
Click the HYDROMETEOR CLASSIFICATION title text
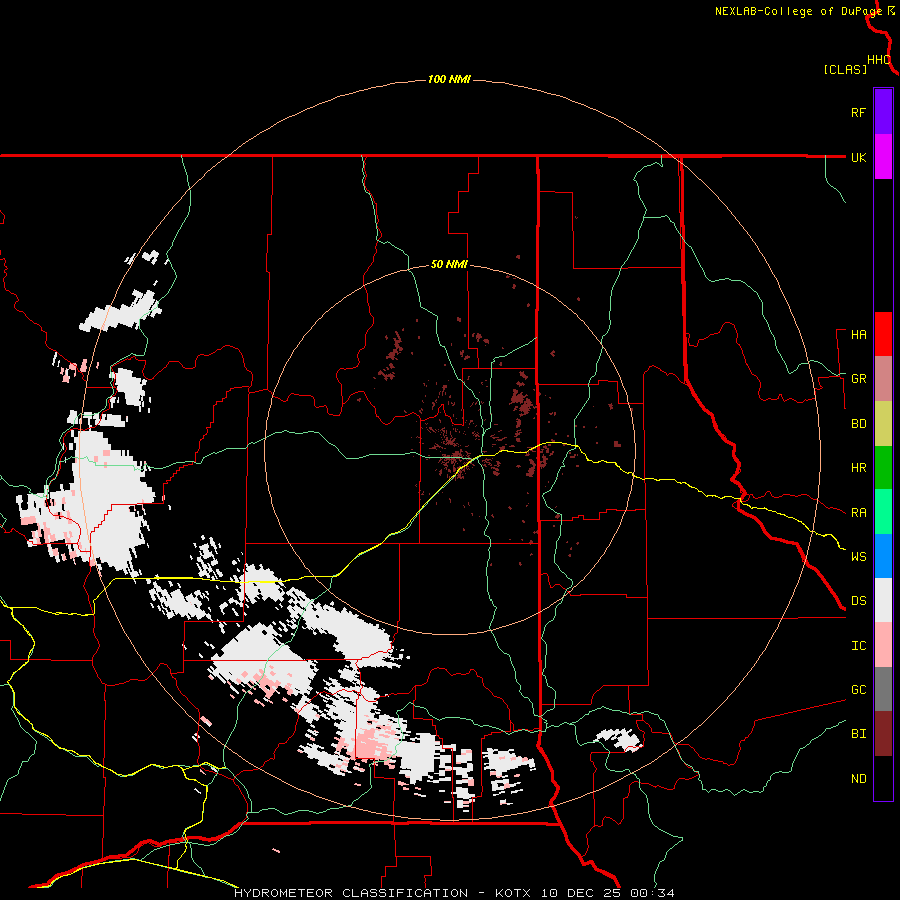pyautogui.click(x=351, y=893)
